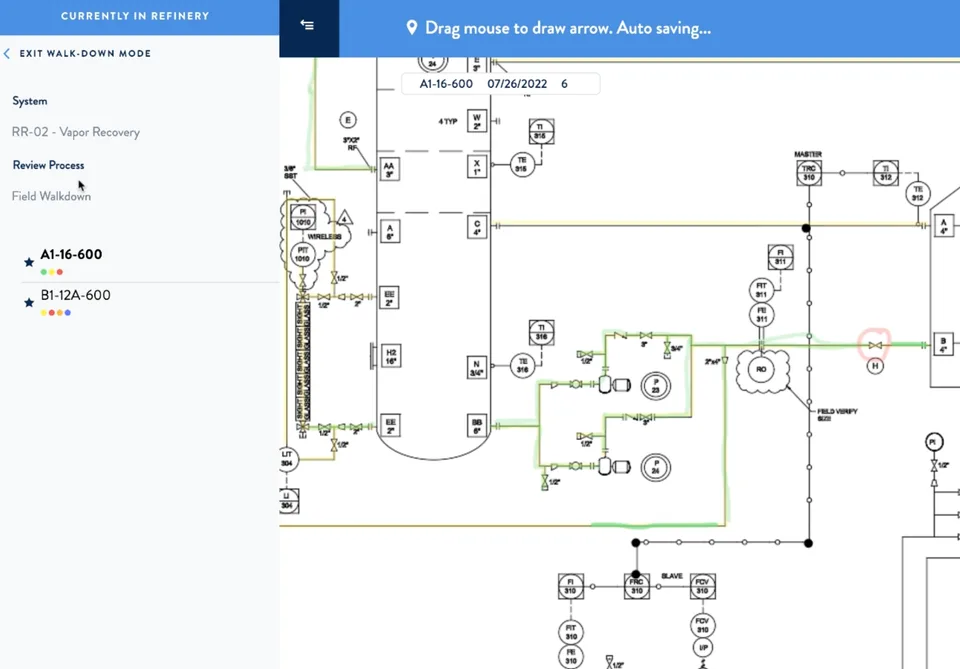The image size is (960, 669).
Task: Click the star icon beside A1-16-600
Action: (x=29, y=262)
